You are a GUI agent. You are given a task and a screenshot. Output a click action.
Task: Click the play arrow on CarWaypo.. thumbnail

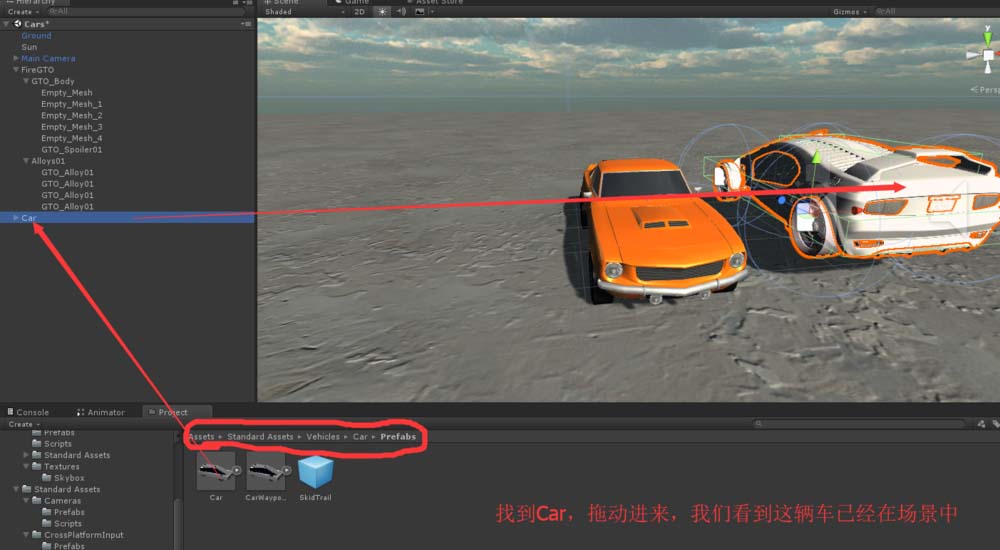pos(286,471)
